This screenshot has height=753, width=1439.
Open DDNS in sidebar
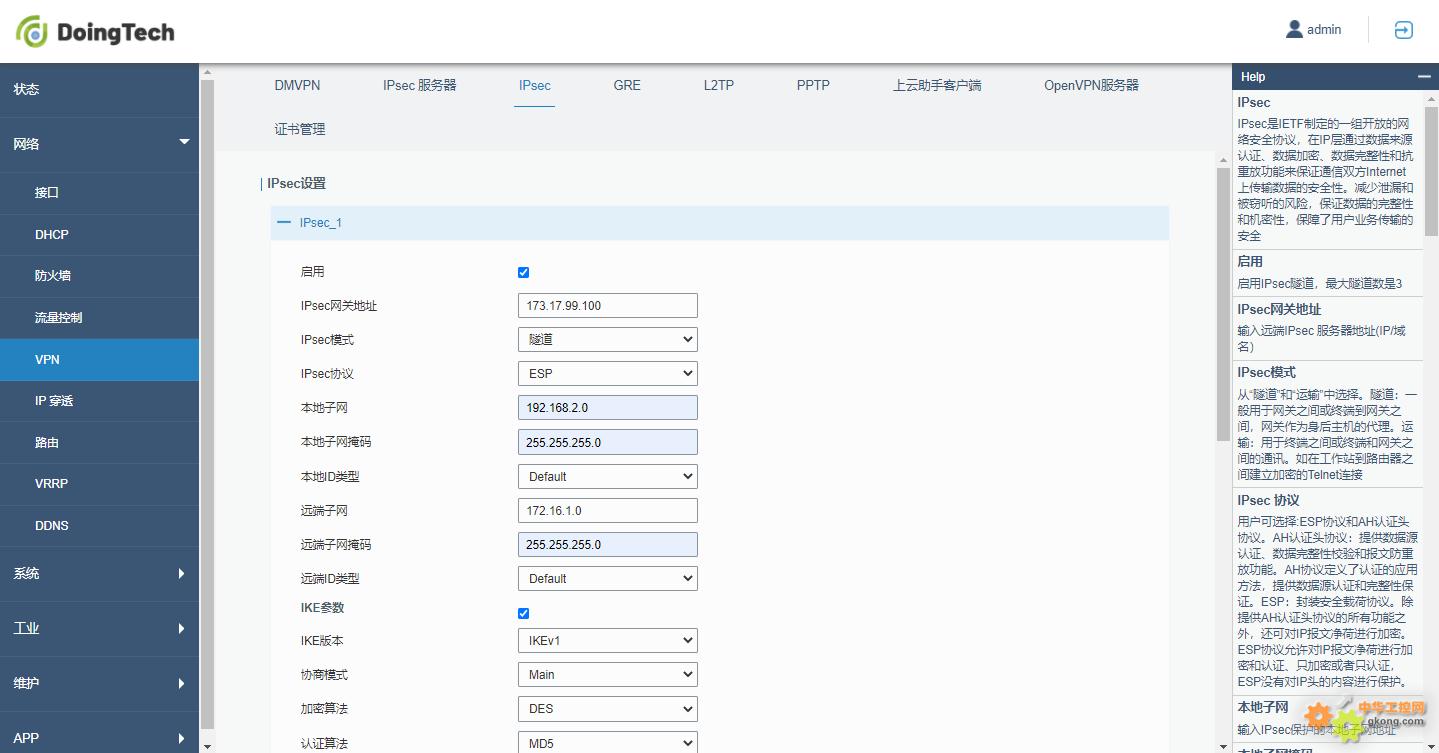click(100, 525)
